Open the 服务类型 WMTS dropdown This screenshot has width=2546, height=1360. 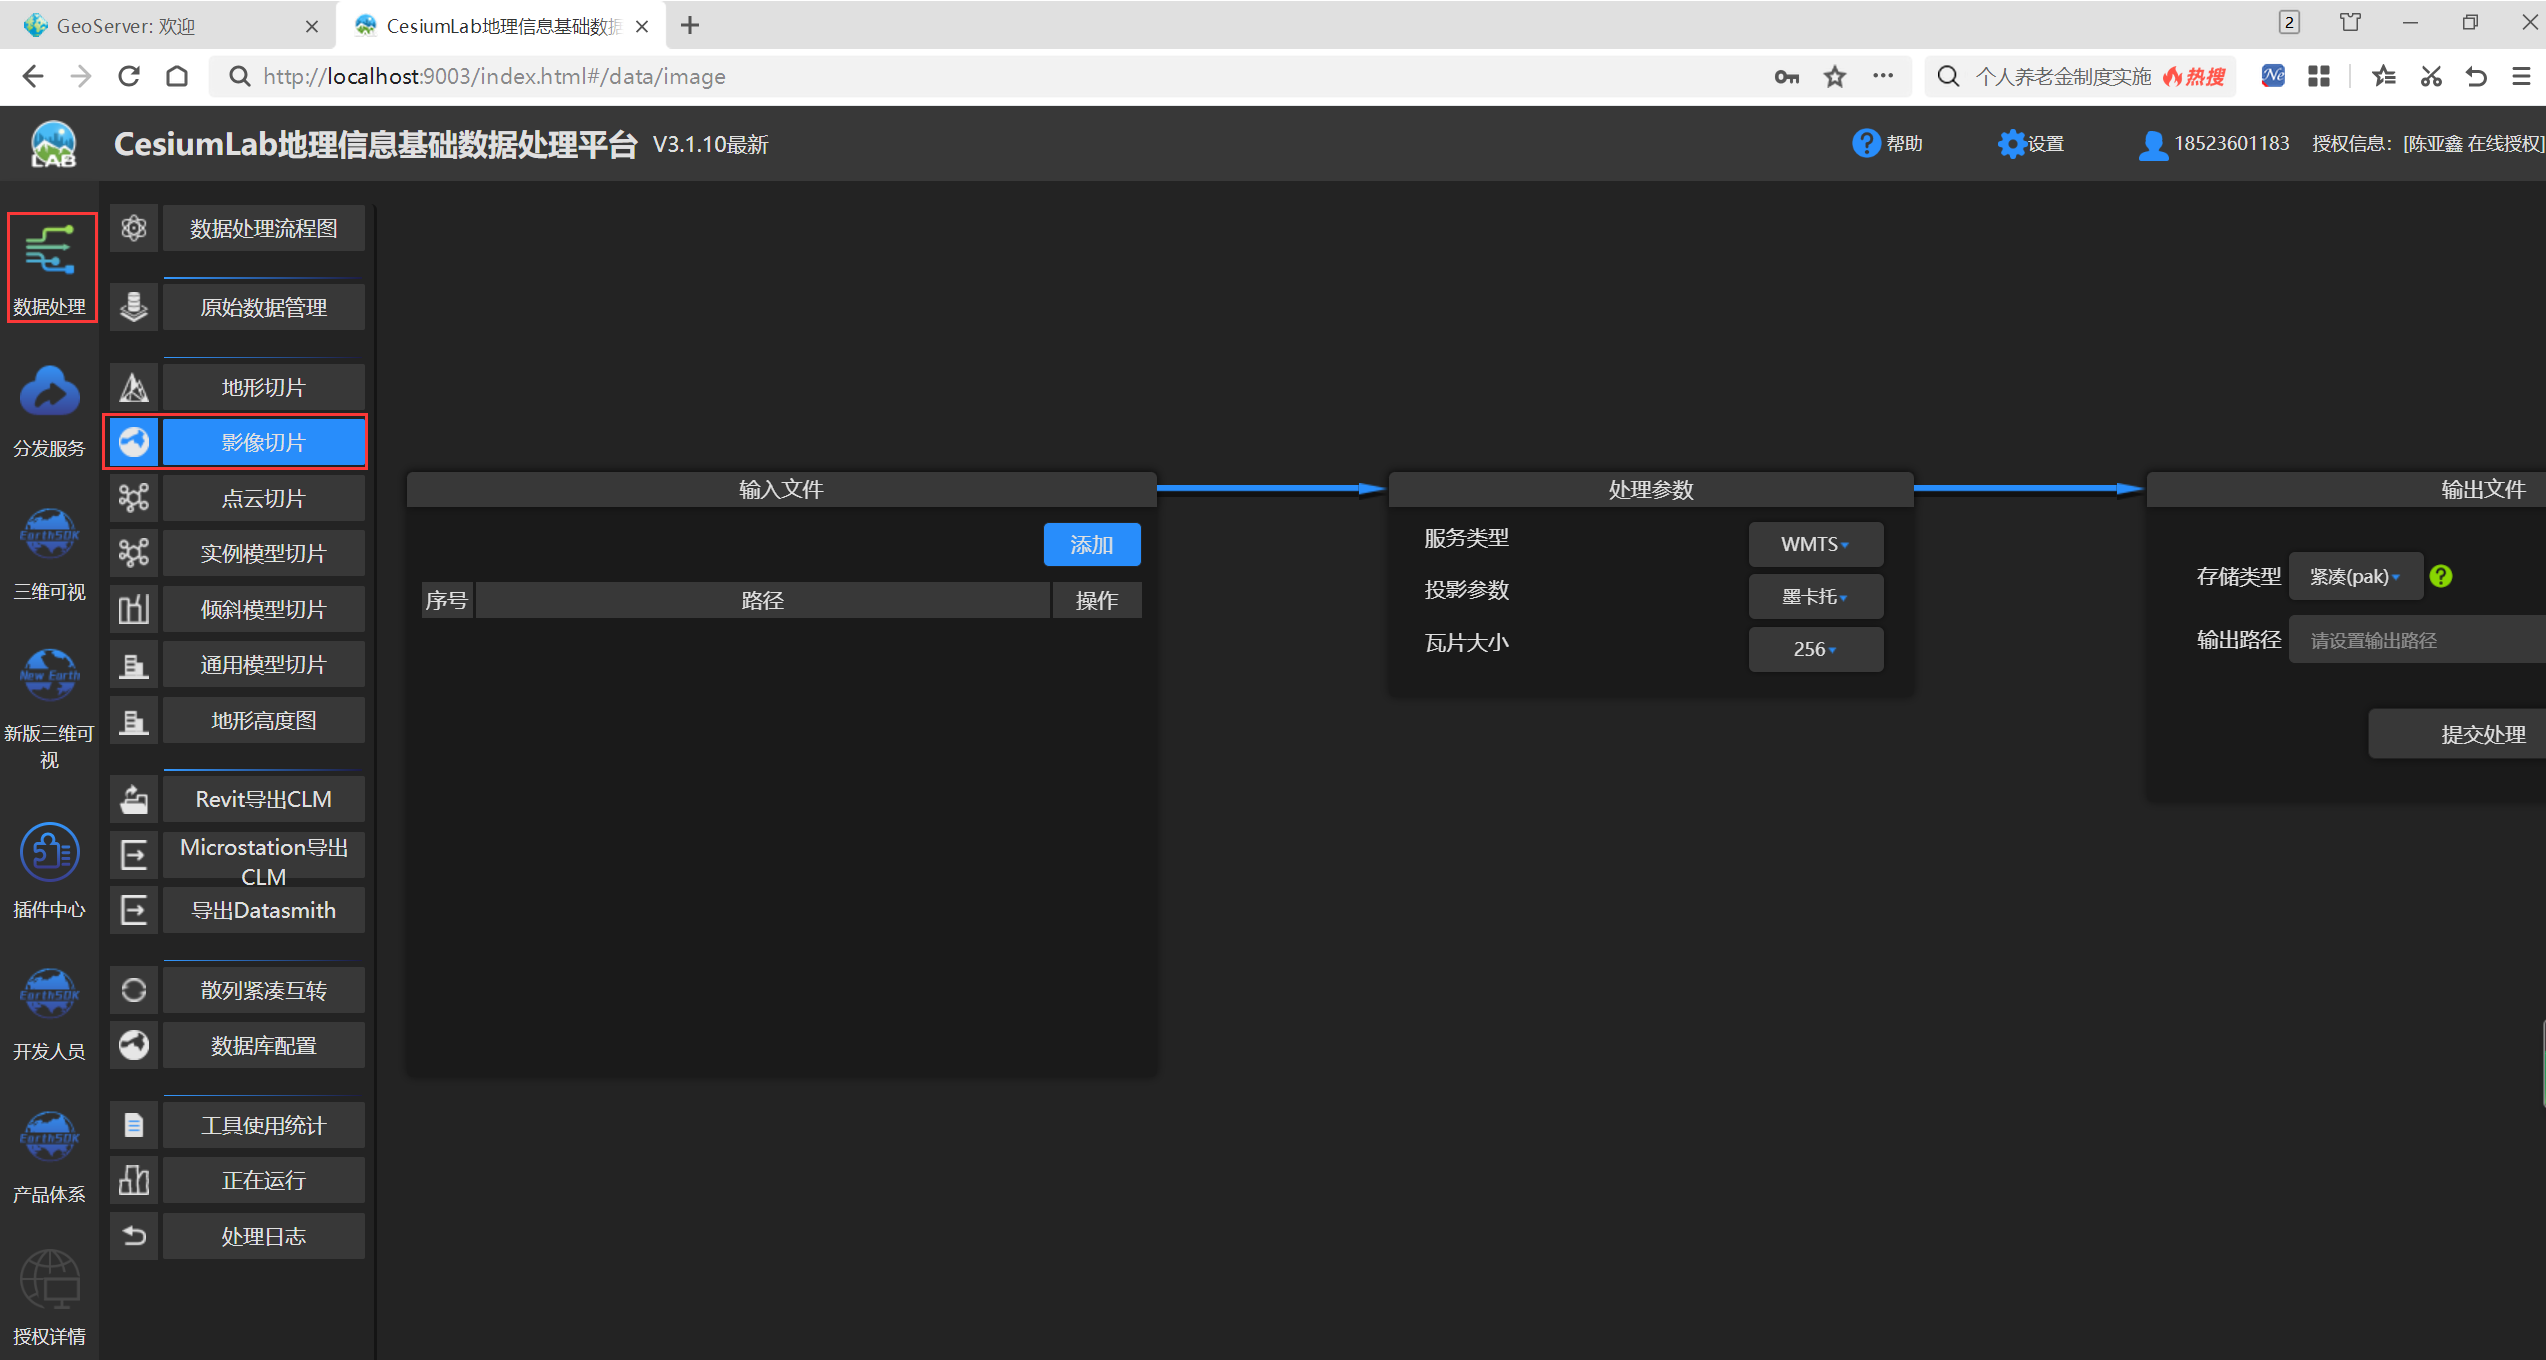[x=1815, y=544]
